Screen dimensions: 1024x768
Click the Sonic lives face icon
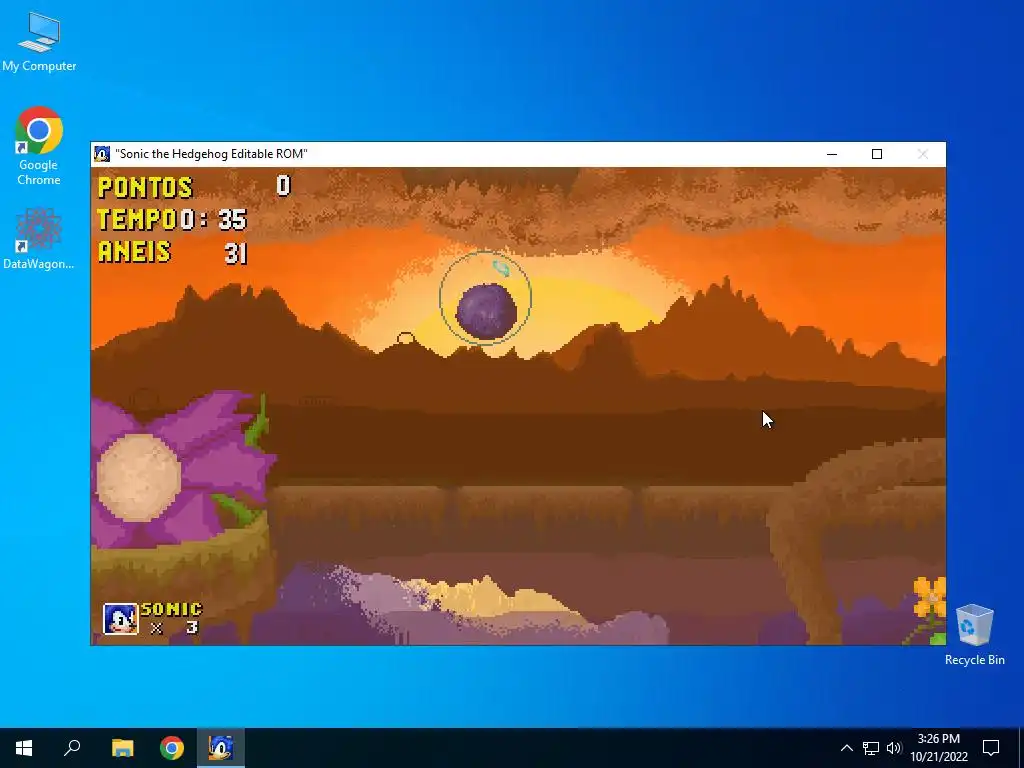pyautogui.click(x=121, y=618)
